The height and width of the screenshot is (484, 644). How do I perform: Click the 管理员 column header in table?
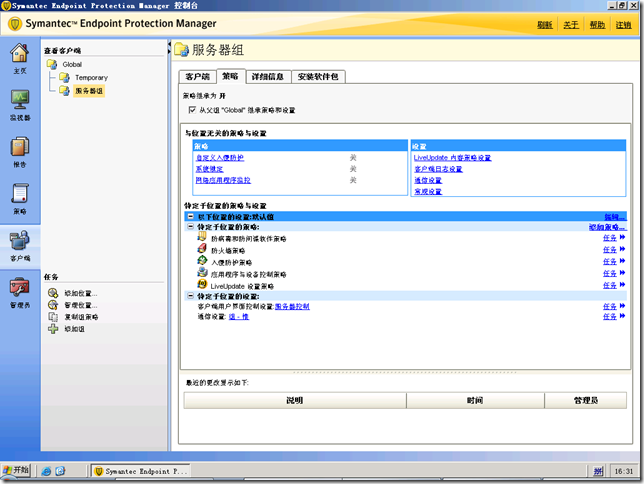(x=586, y=400)
